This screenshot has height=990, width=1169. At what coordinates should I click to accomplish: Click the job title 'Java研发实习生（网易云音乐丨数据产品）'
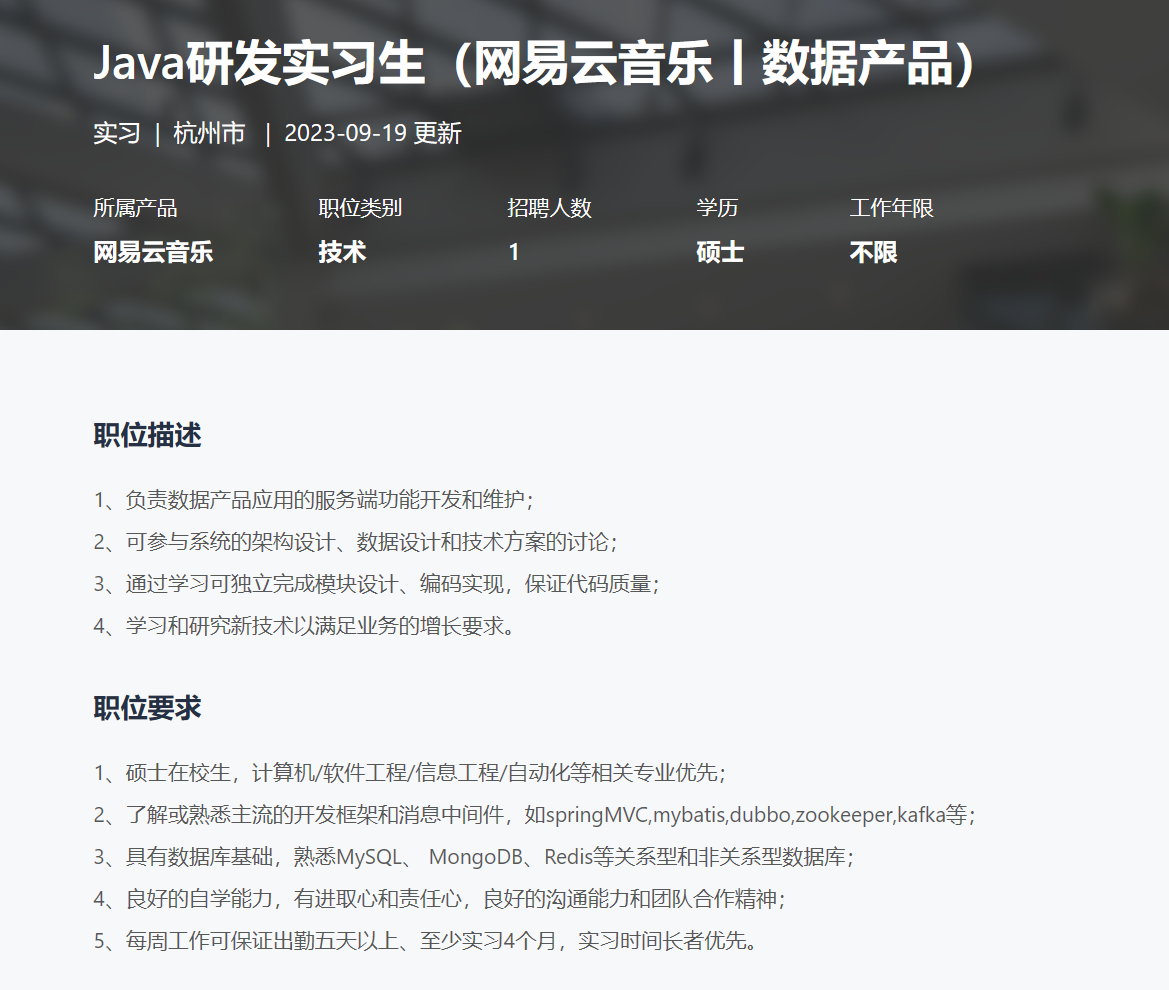click(534, 63)
